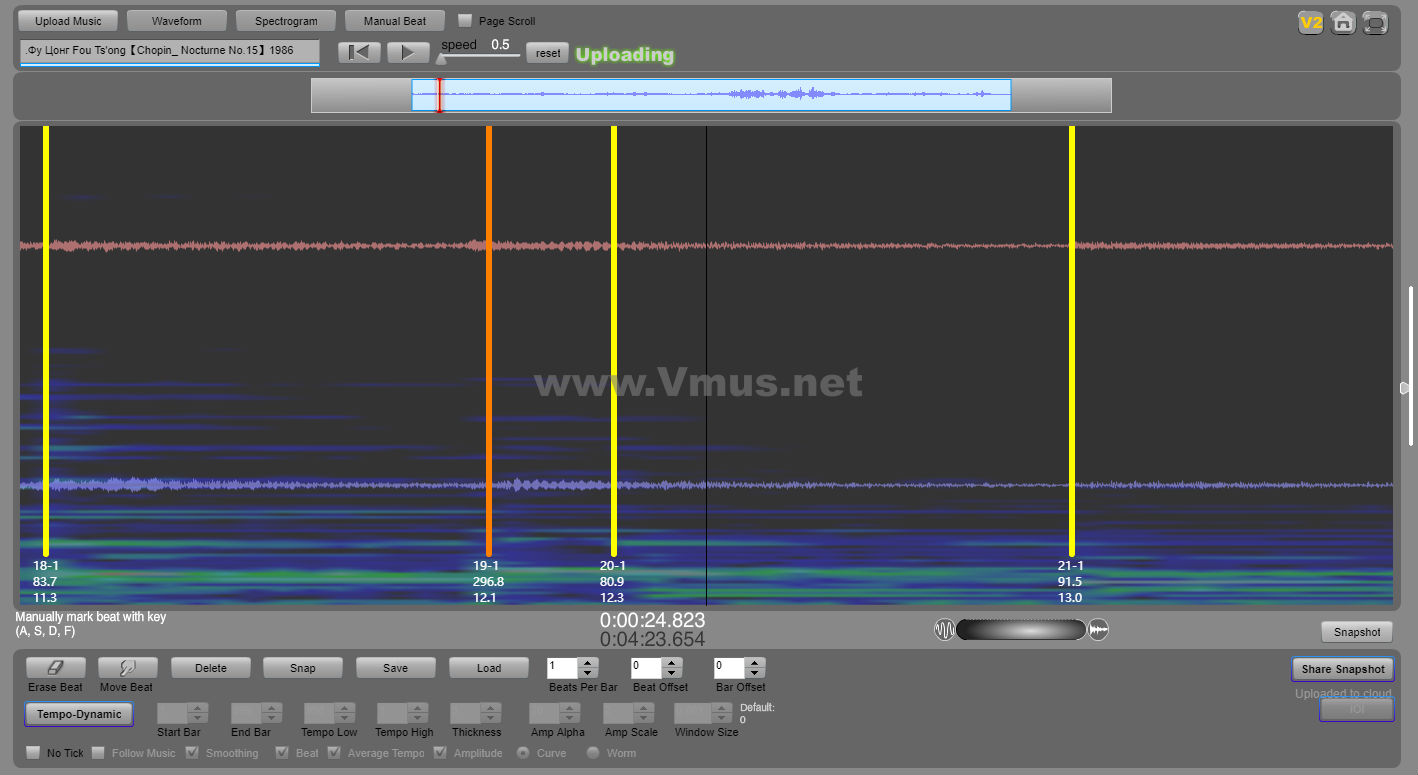Click the orange 19-1 beat marker
Screen dimensions: 1418x775
pos(489,340)
